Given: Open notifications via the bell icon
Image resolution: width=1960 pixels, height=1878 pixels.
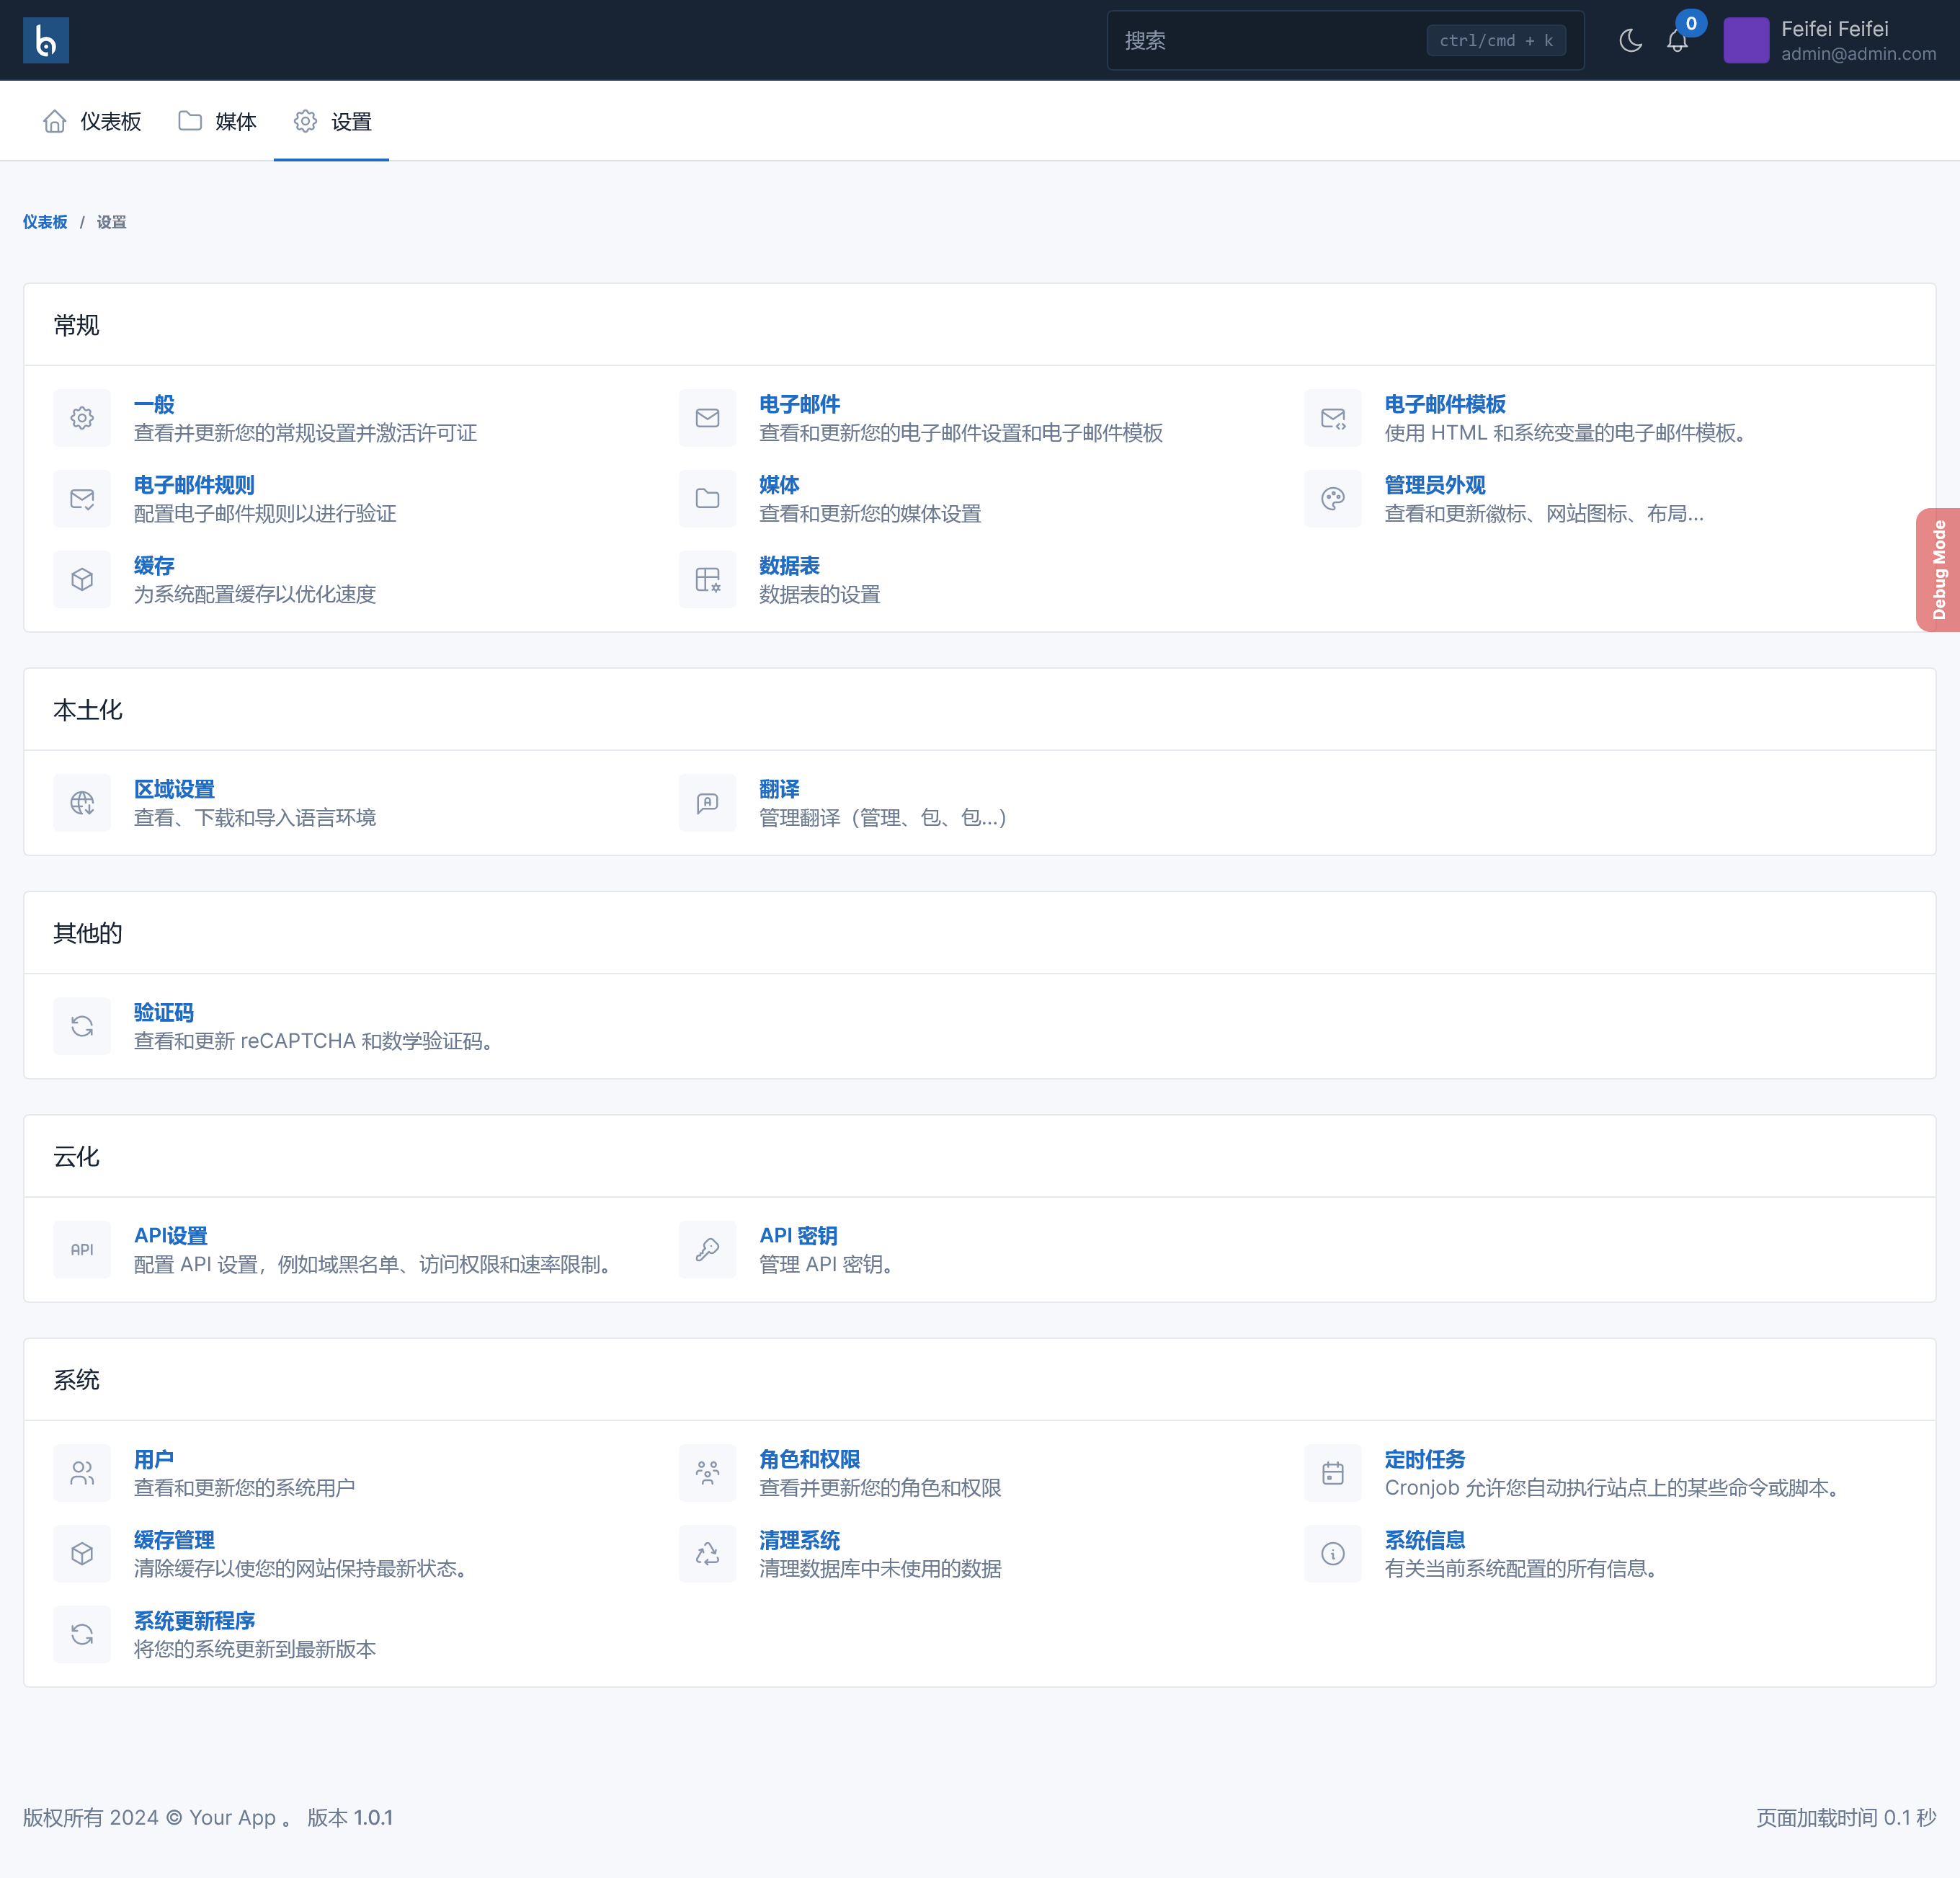Looking at the screenshot, I should 1676,40.
